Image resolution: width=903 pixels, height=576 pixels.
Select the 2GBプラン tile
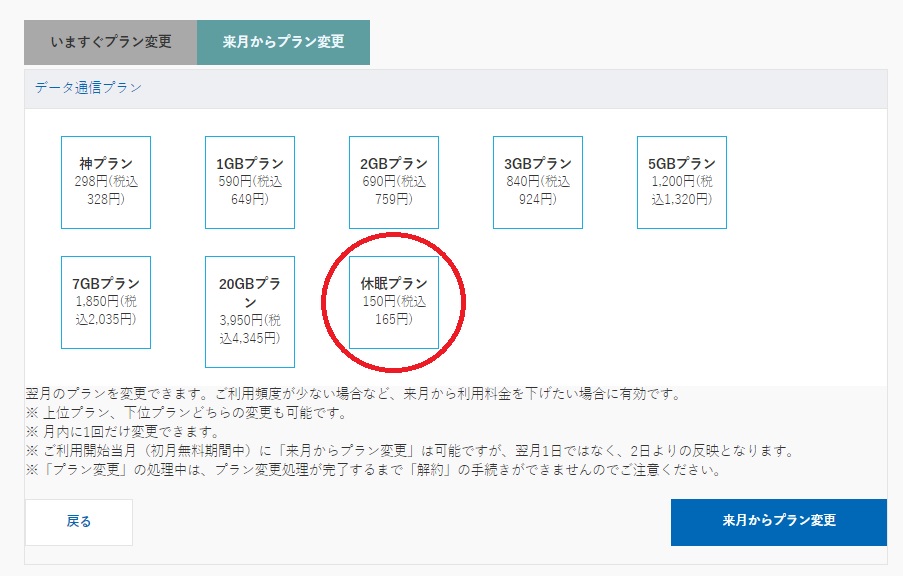[x=394, y=182]
